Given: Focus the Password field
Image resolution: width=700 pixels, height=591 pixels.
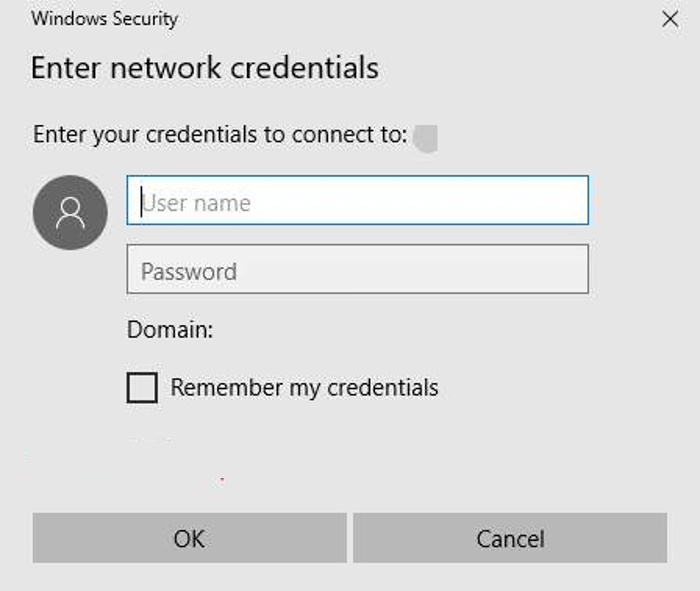Looking at the screenshot, I should [x=357, y=269].
